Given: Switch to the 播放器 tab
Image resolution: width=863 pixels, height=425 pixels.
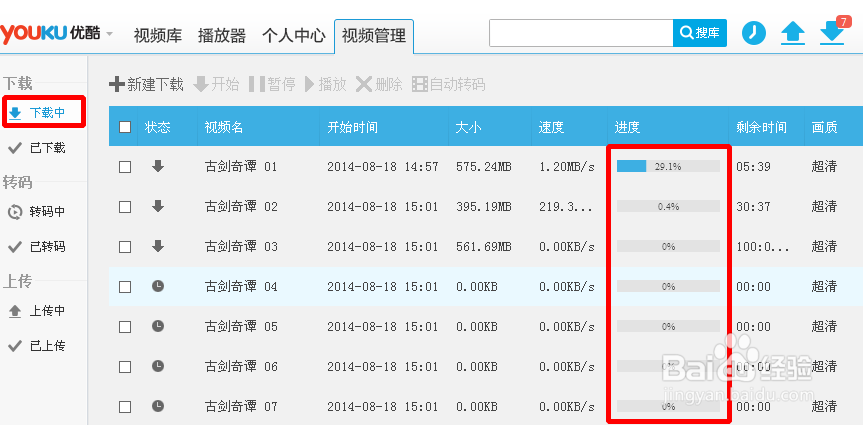Looking at the screenshot, I should 222,35.
